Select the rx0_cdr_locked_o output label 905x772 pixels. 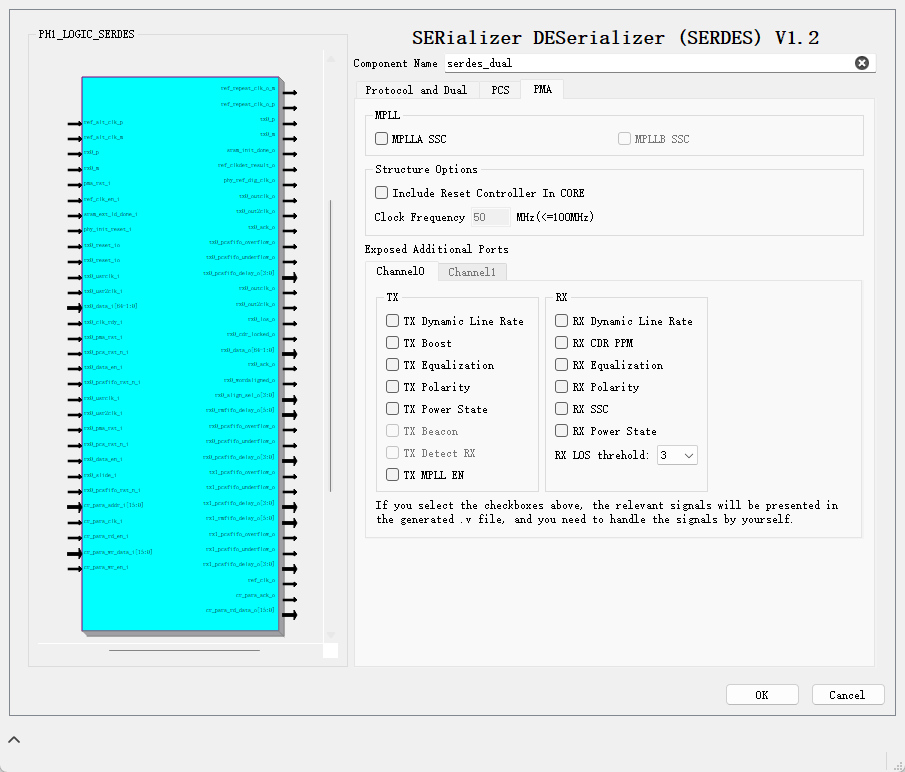point(251,334)
